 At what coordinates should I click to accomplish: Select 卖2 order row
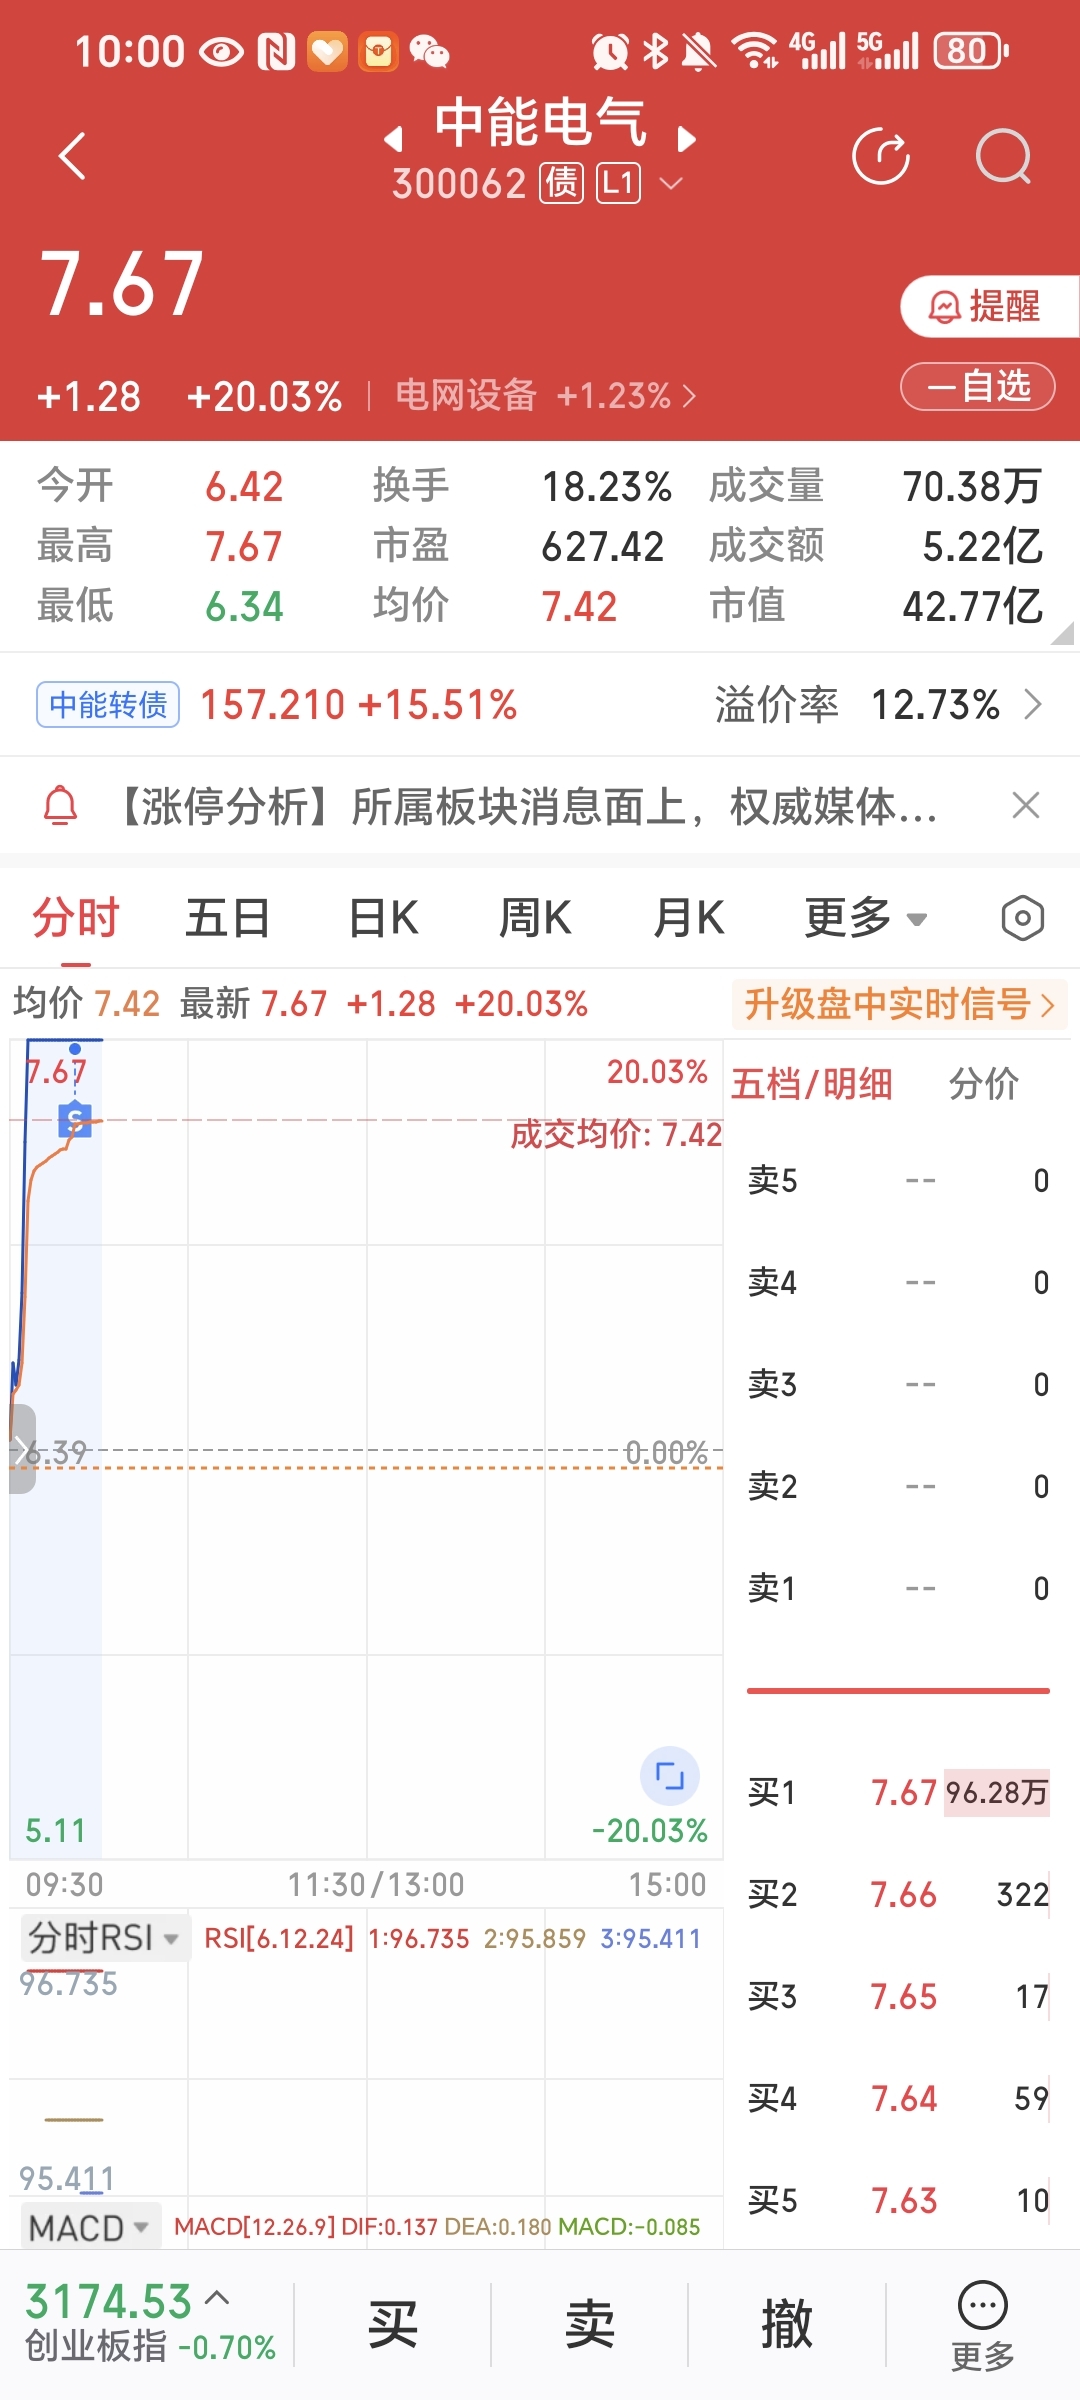click(898, 1487)
